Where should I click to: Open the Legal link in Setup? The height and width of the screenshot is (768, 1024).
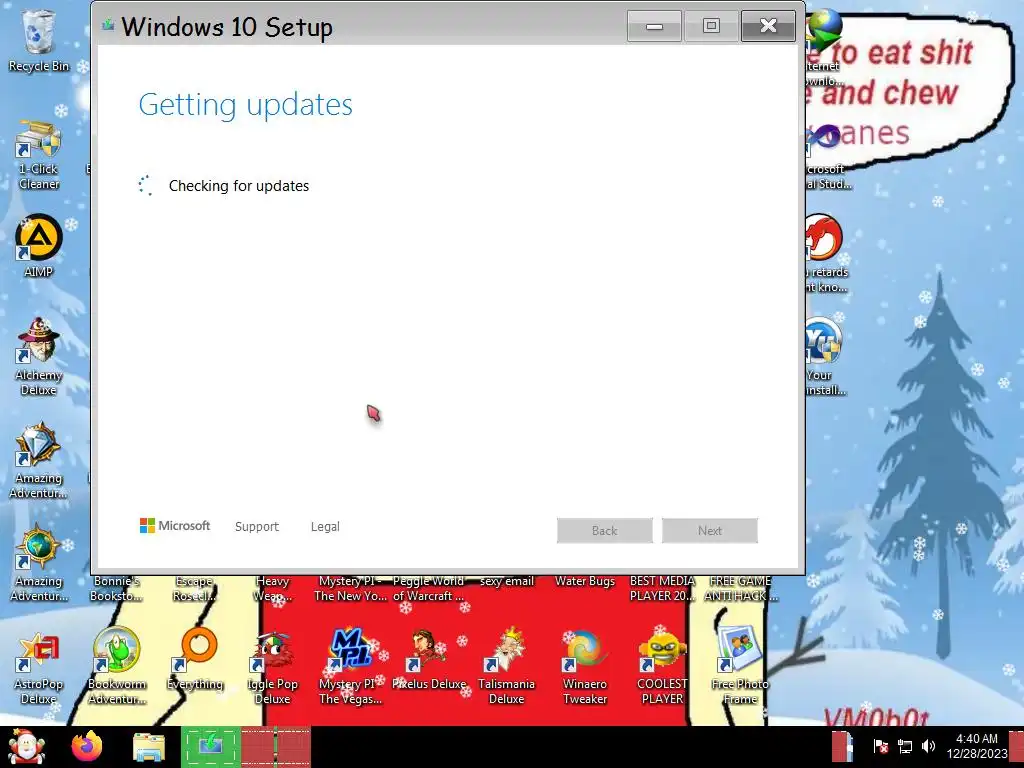click(325, 526)
